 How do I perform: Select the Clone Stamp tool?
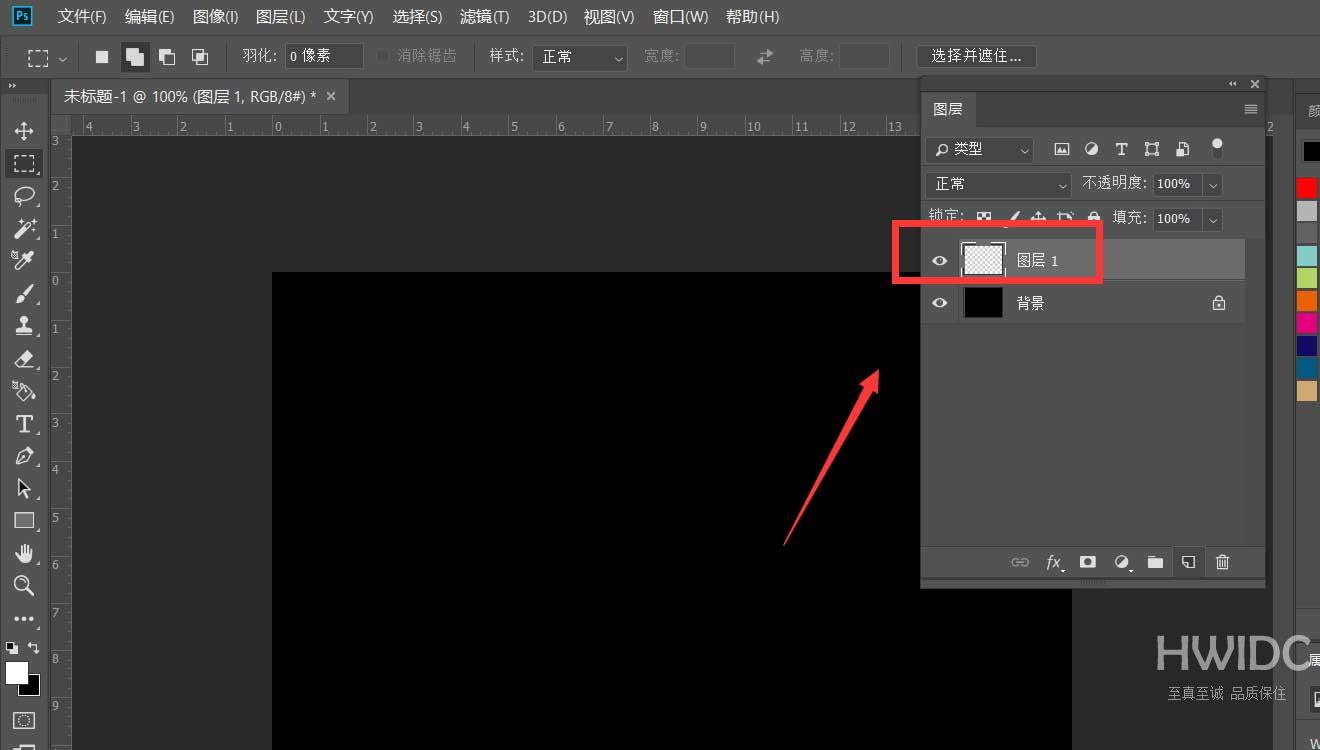pyautogui.click(x=24, y=326)
